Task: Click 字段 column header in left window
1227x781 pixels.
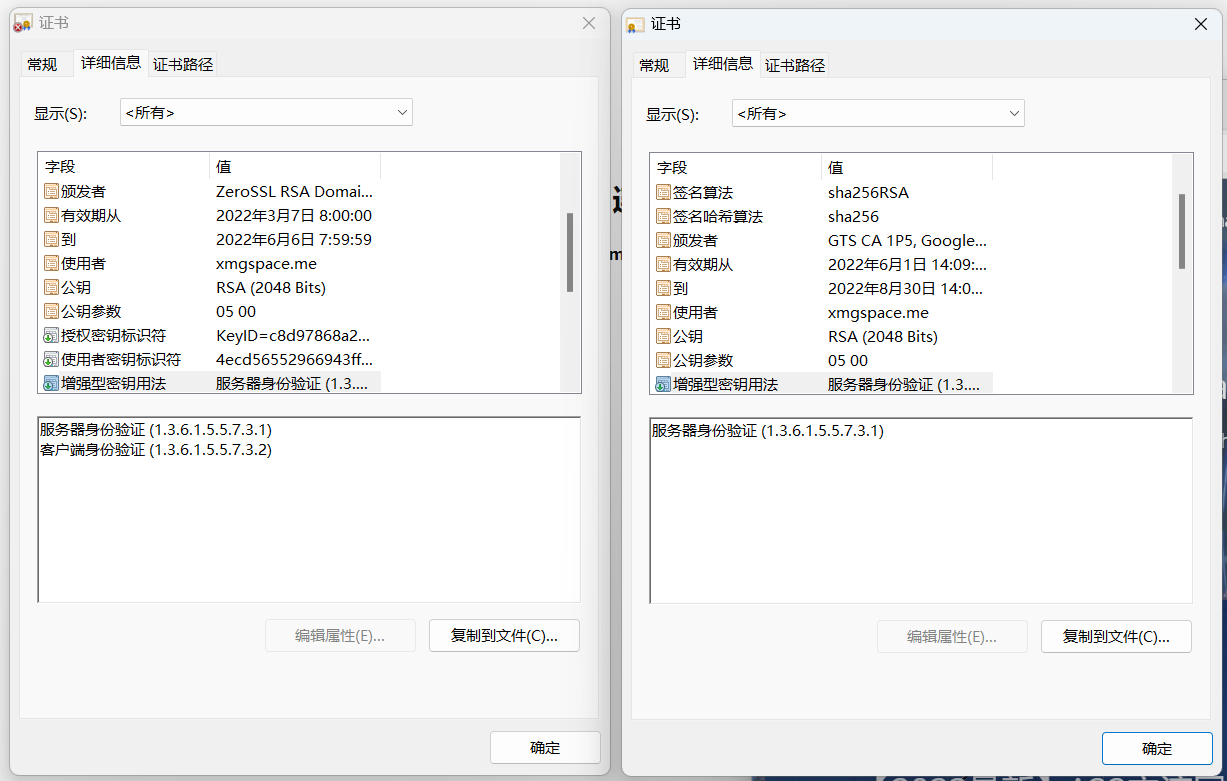Action: [x=124, y=167]
